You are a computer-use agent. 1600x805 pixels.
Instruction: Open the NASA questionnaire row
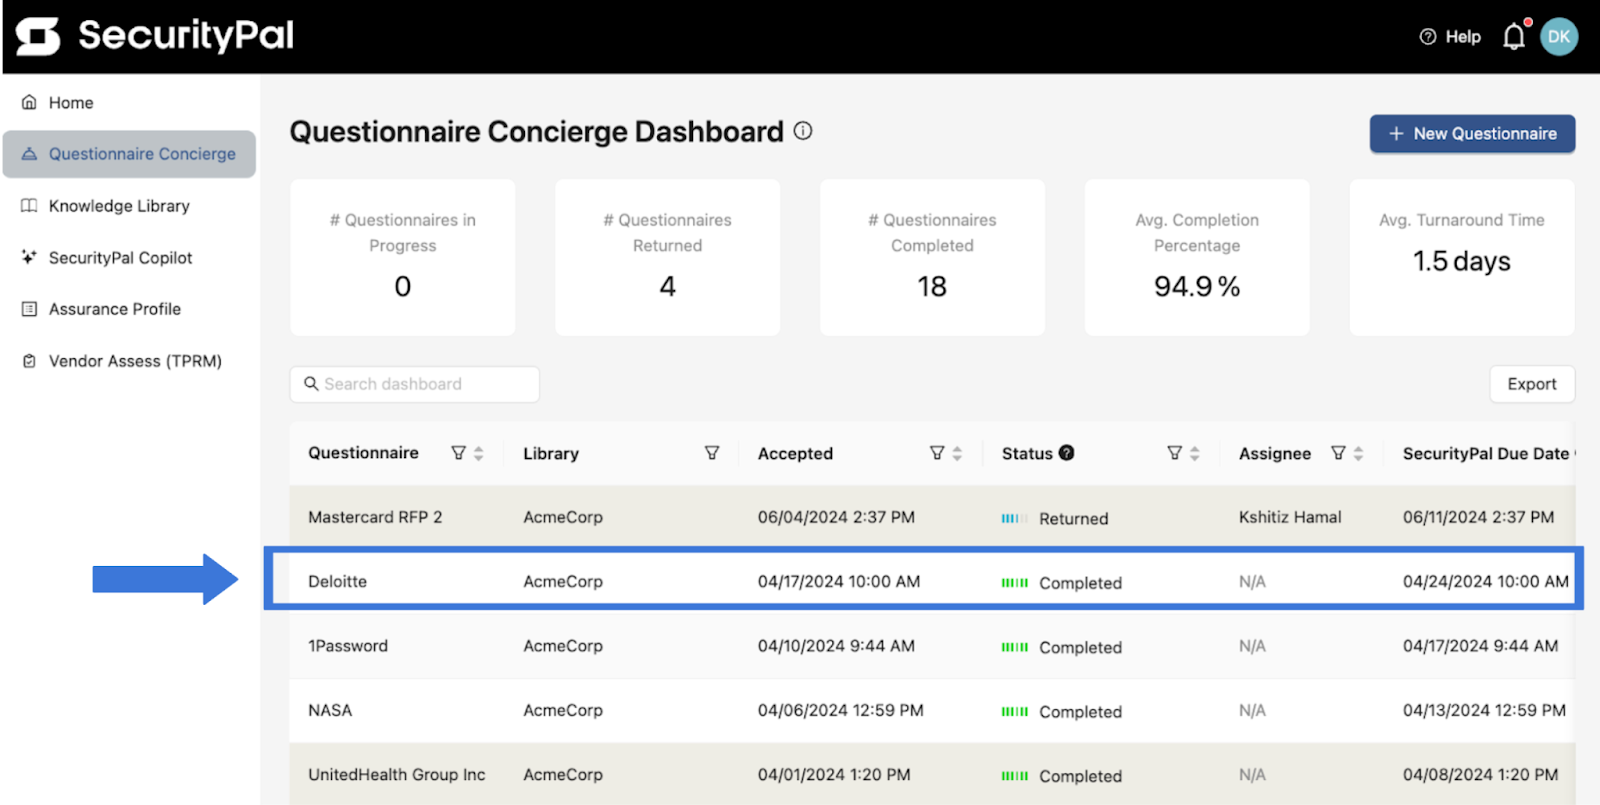click(x=932, y=710)
